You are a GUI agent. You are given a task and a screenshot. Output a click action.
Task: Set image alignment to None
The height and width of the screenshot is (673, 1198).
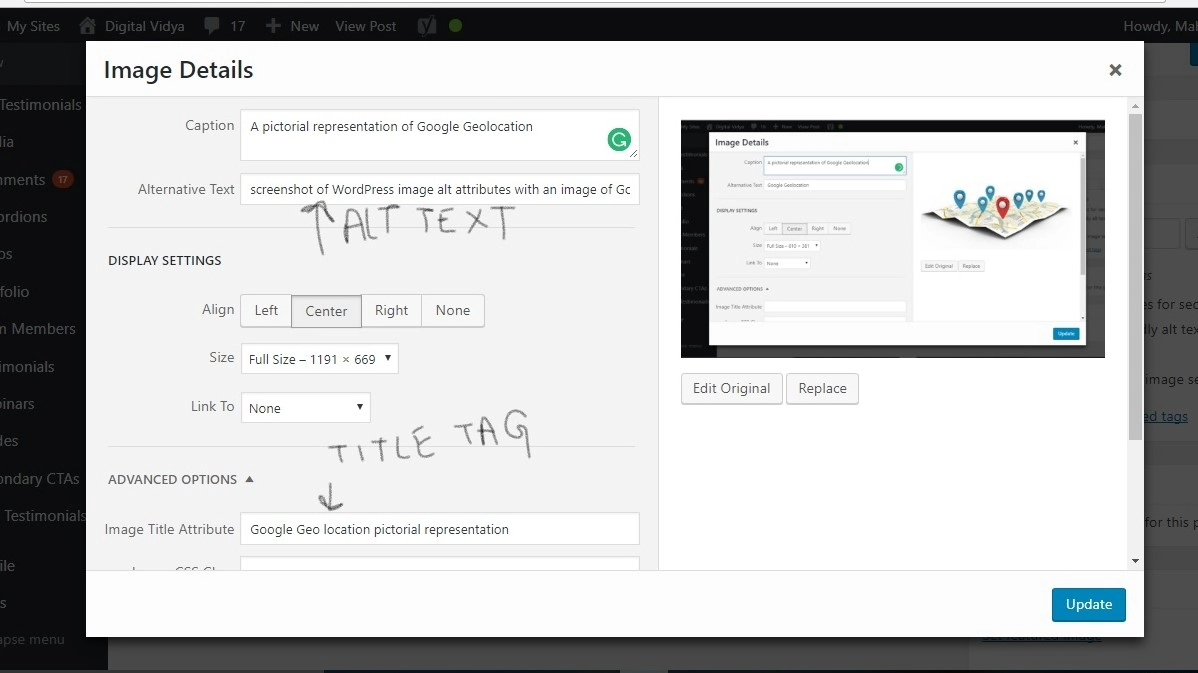tap(452, 310)
